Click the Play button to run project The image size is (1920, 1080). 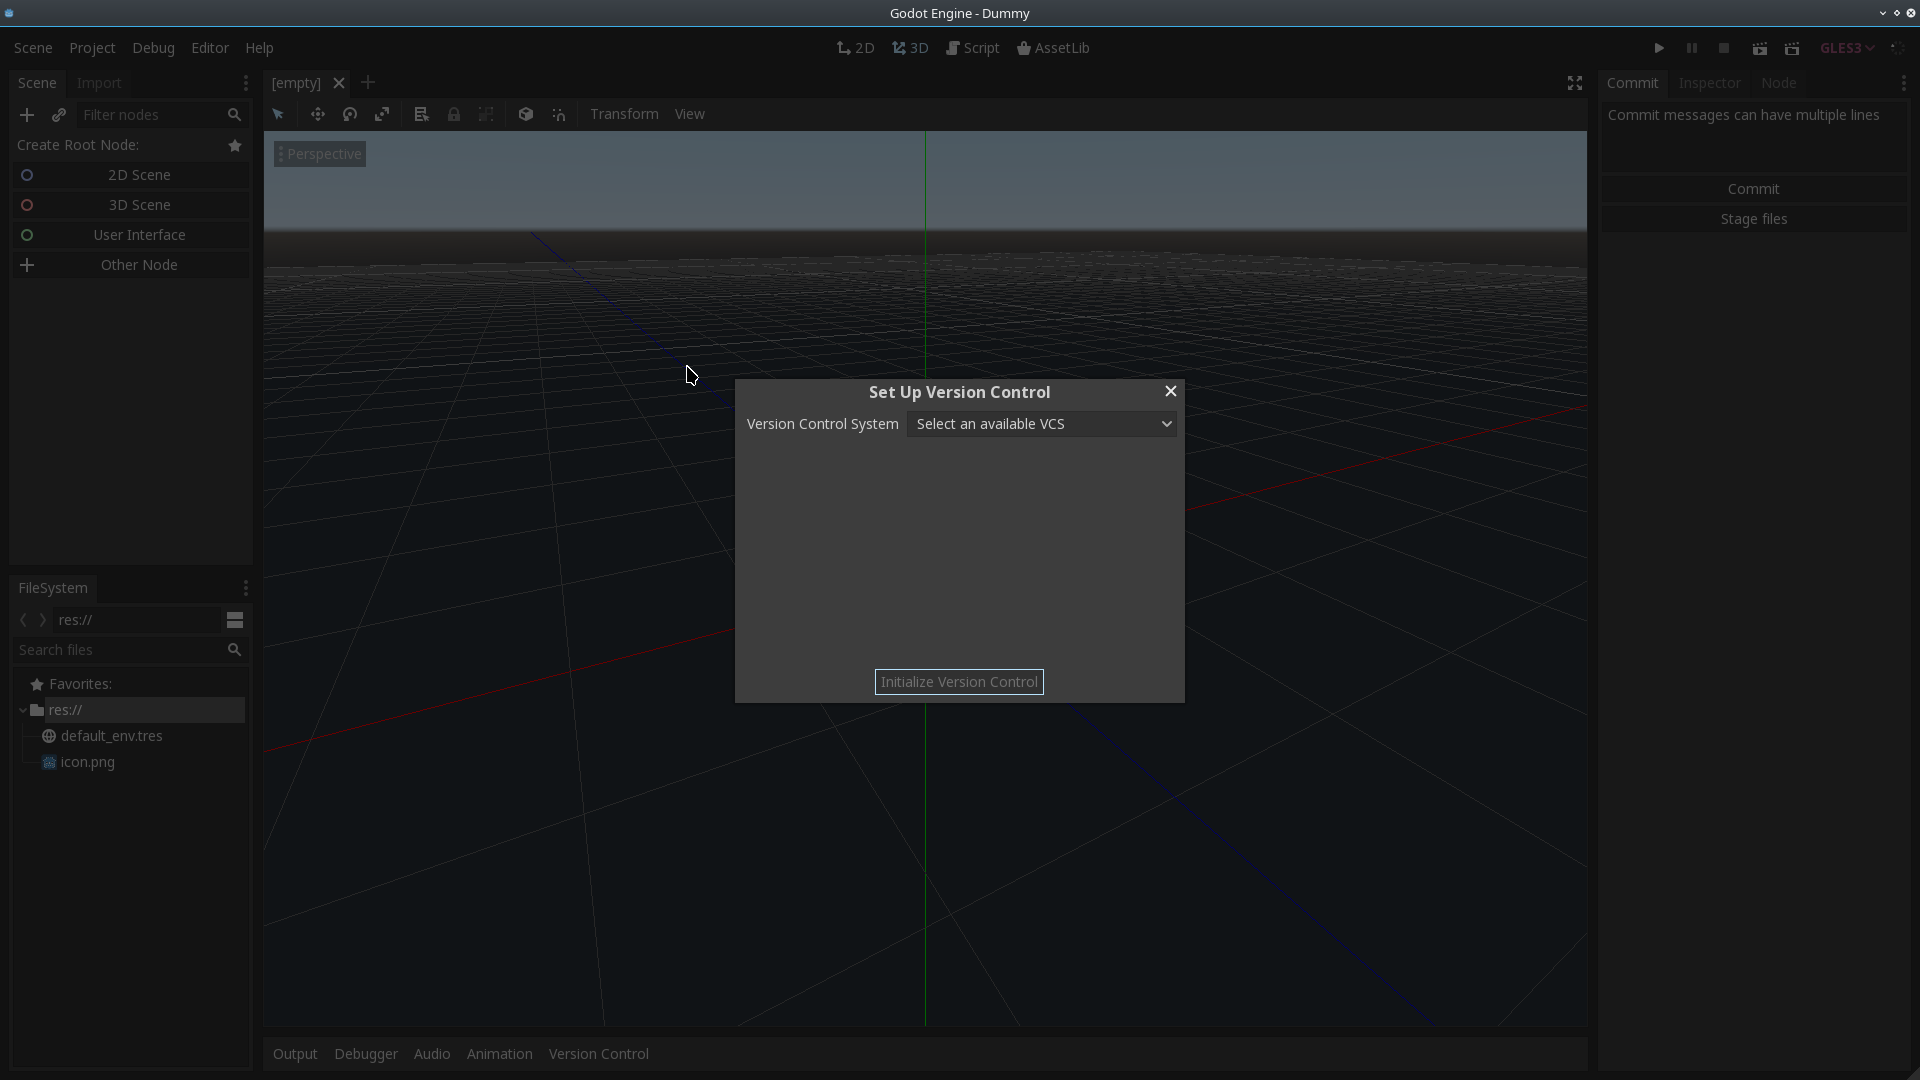[x=1659, y=47]
